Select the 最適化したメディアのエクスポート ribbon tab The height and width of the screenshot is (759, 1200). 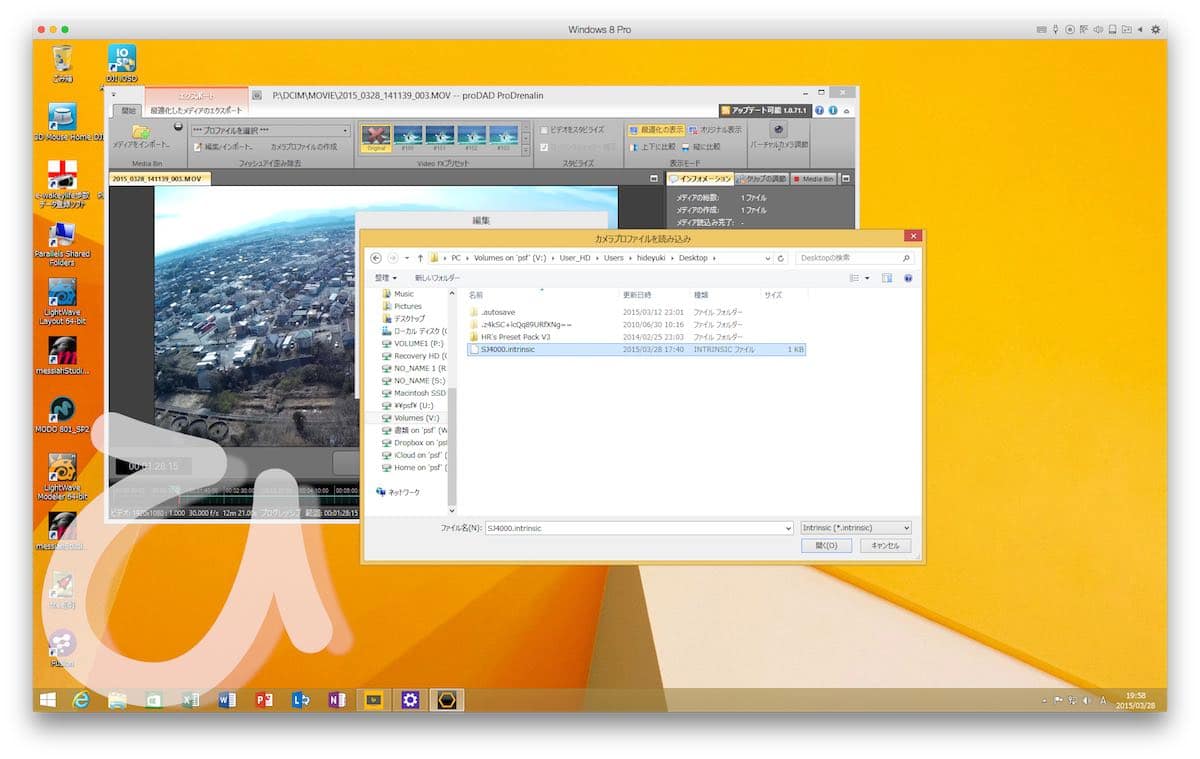click(x=196, y=111)
